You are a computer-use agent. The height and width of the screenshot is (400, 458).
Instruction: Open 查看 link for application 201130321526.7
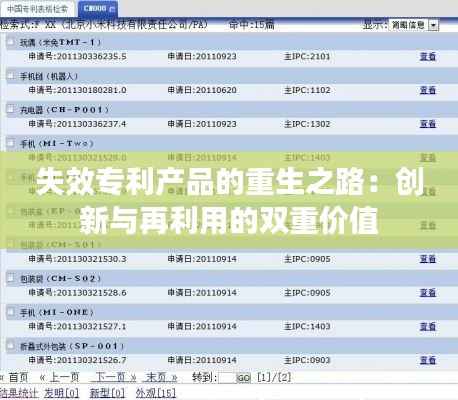(x=428, y=360)
